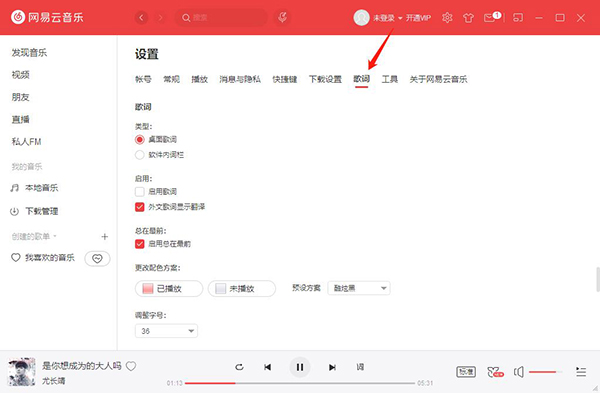
Task: Switch to 消息与隐私 settings tab
Action: pyautogui.click(x=240, y=79)
